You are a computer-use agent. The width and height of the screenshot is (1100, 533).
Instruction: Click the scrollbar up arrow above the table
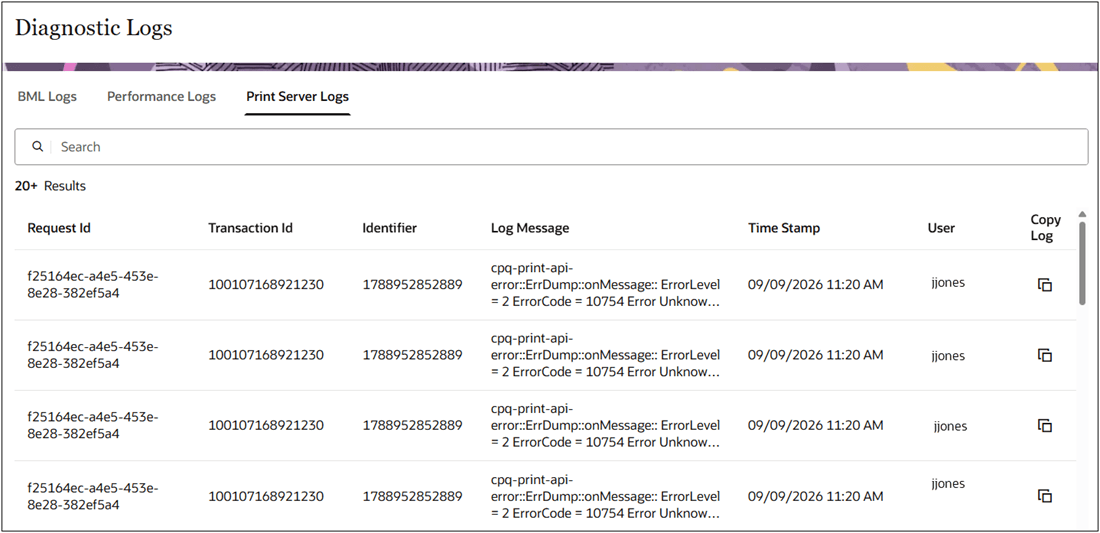point(1082,214)
